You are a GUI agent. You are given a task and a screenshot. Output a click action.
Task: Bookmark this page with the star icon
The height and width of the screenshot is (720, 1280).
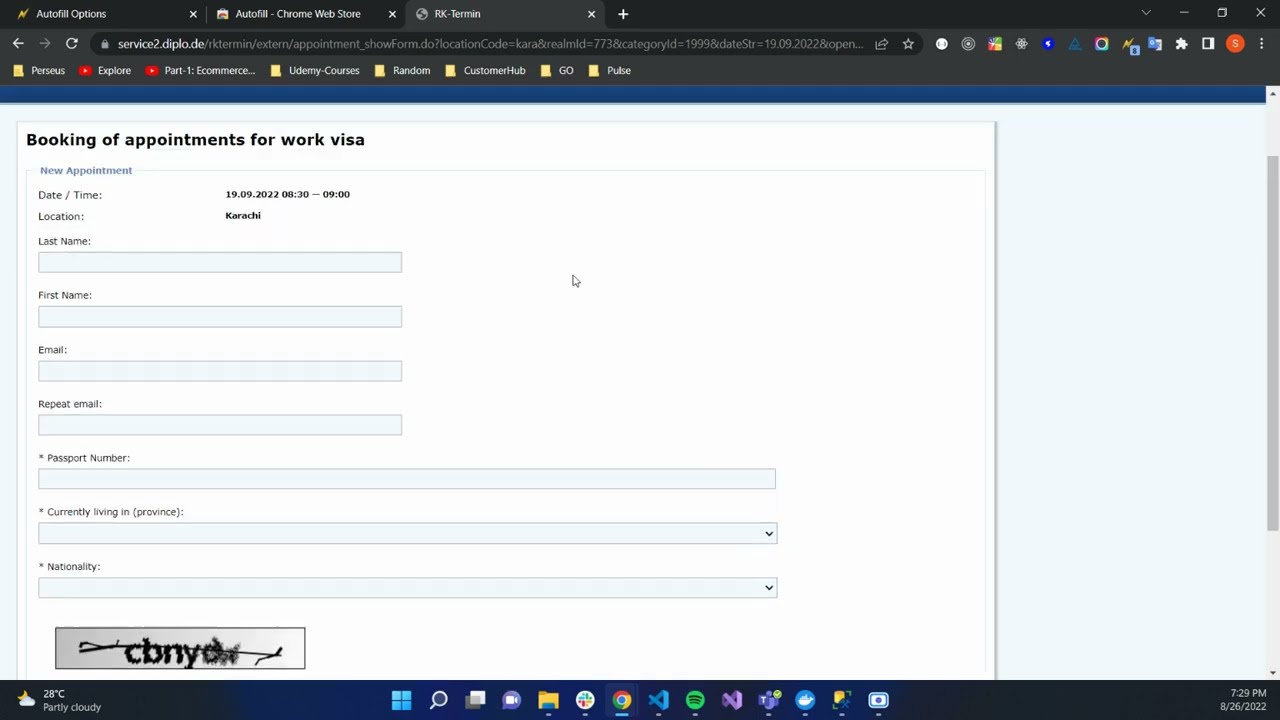908,44
